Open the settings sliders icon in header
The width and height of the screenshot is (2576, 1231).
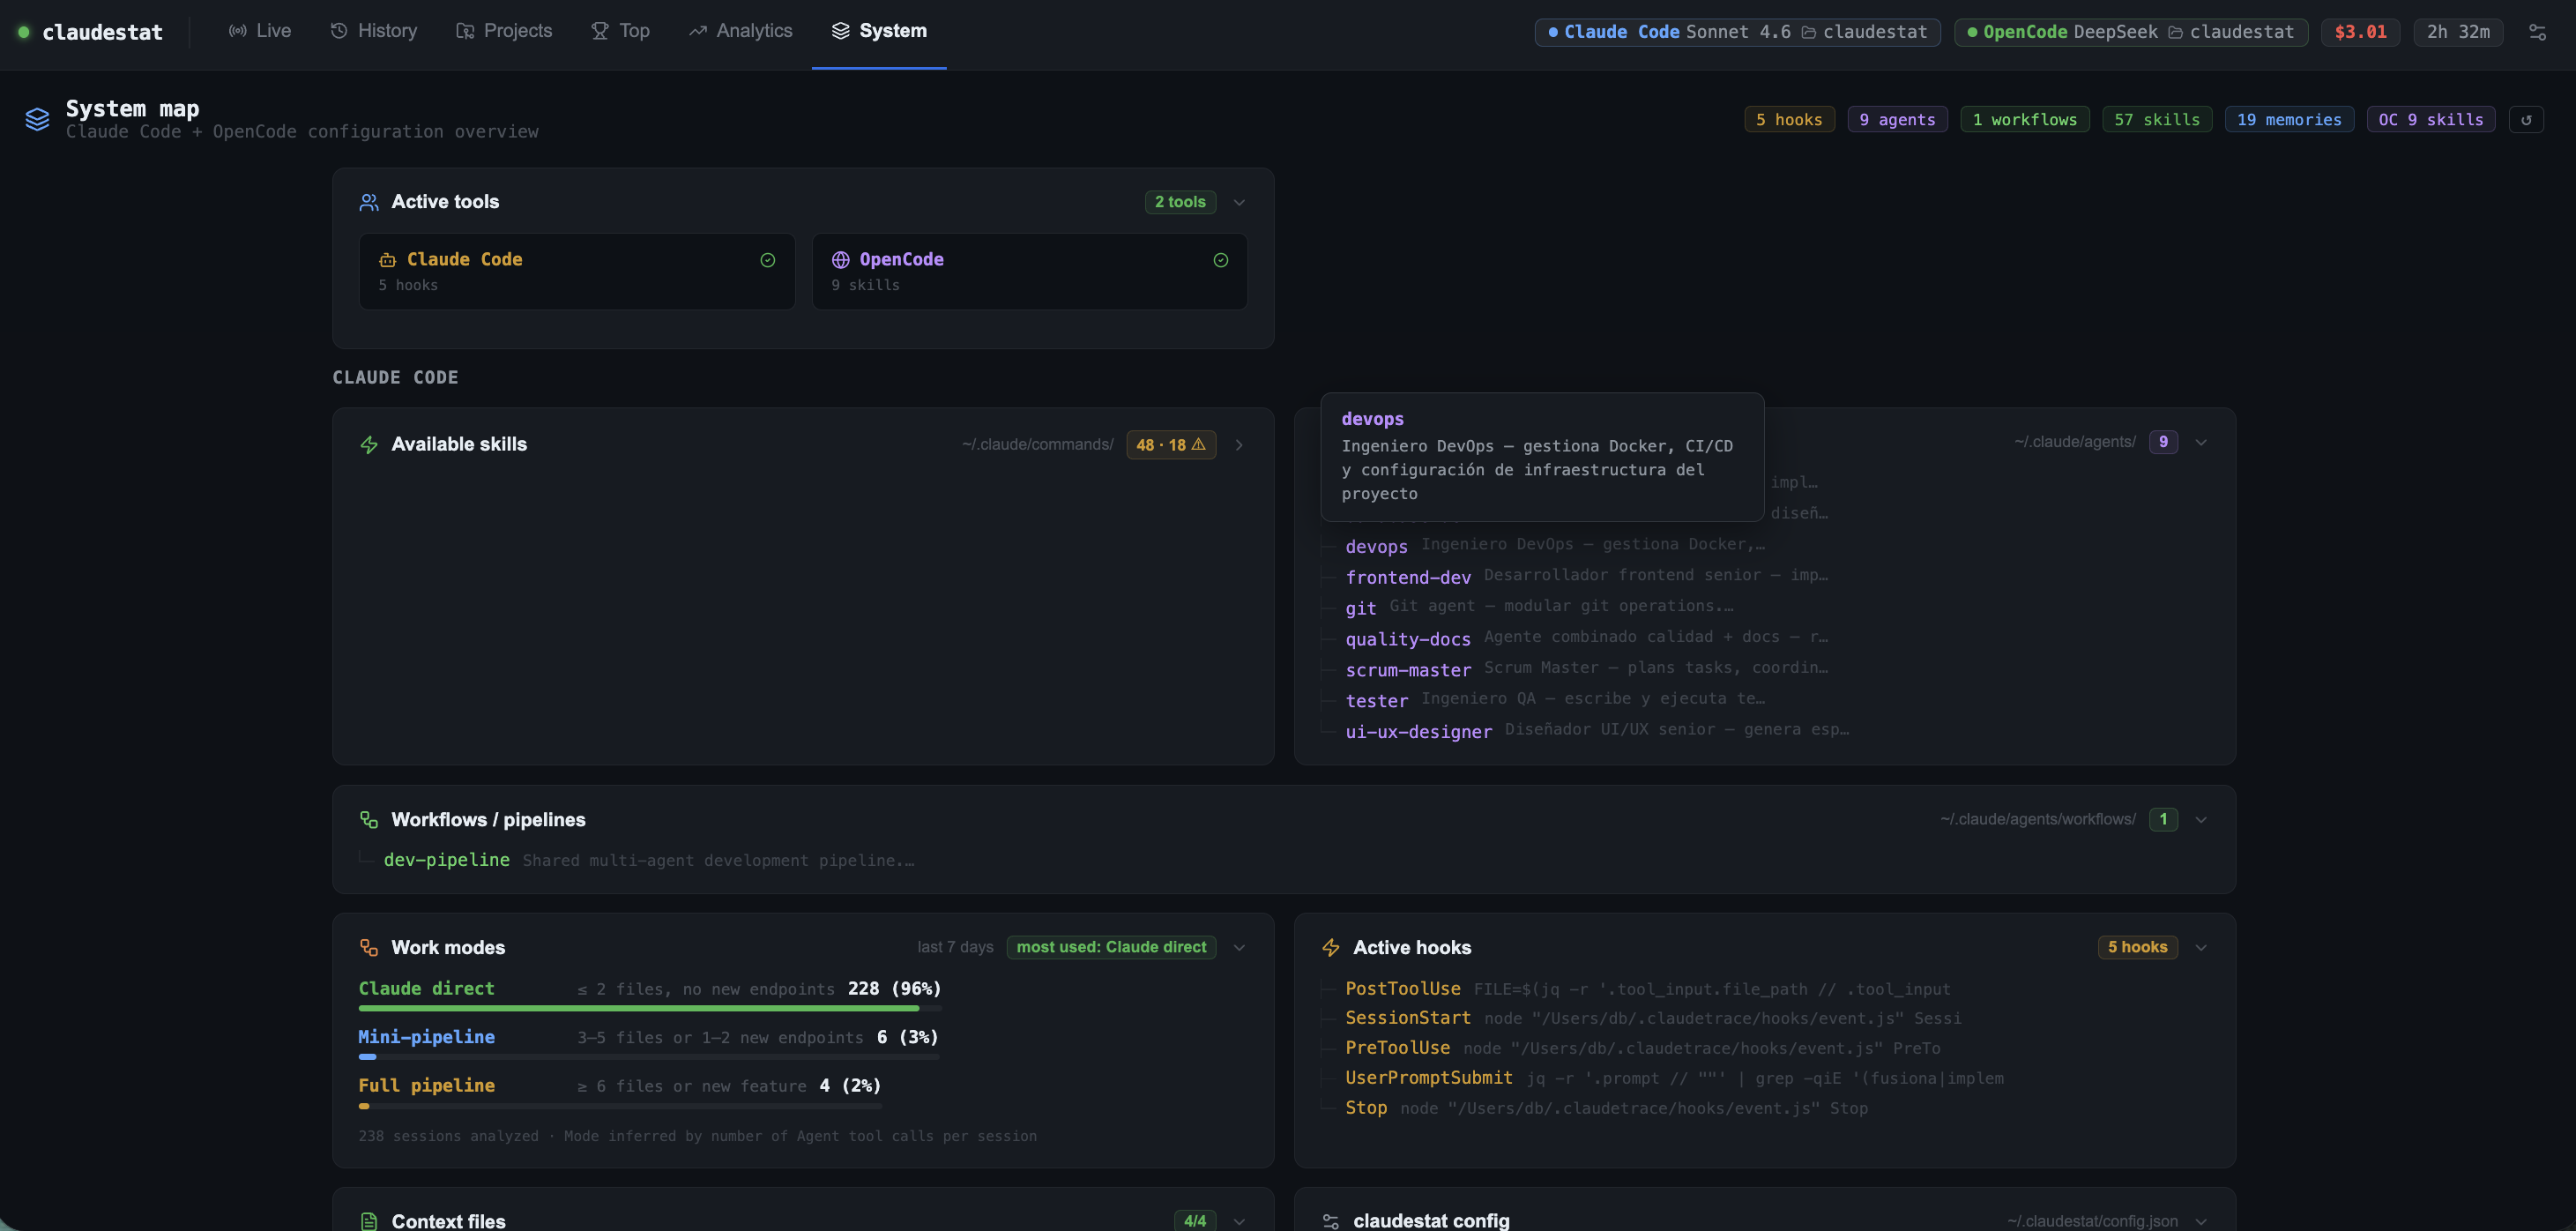[x=2537, y=32]
